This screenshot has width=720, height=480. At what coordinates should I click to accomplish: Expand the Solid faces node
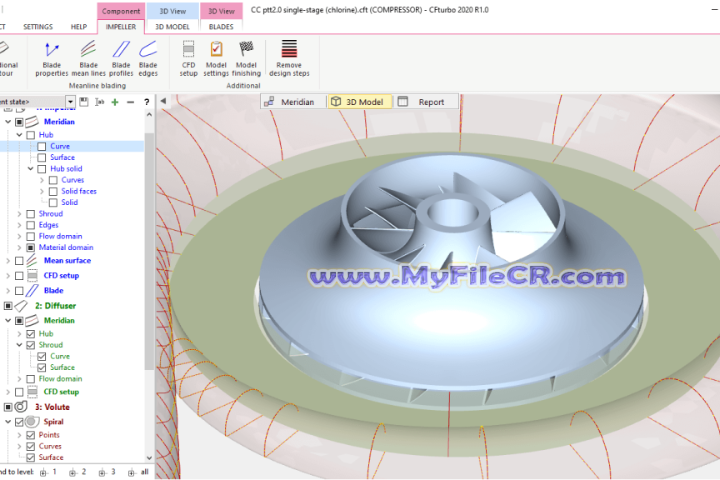point(42,191)
